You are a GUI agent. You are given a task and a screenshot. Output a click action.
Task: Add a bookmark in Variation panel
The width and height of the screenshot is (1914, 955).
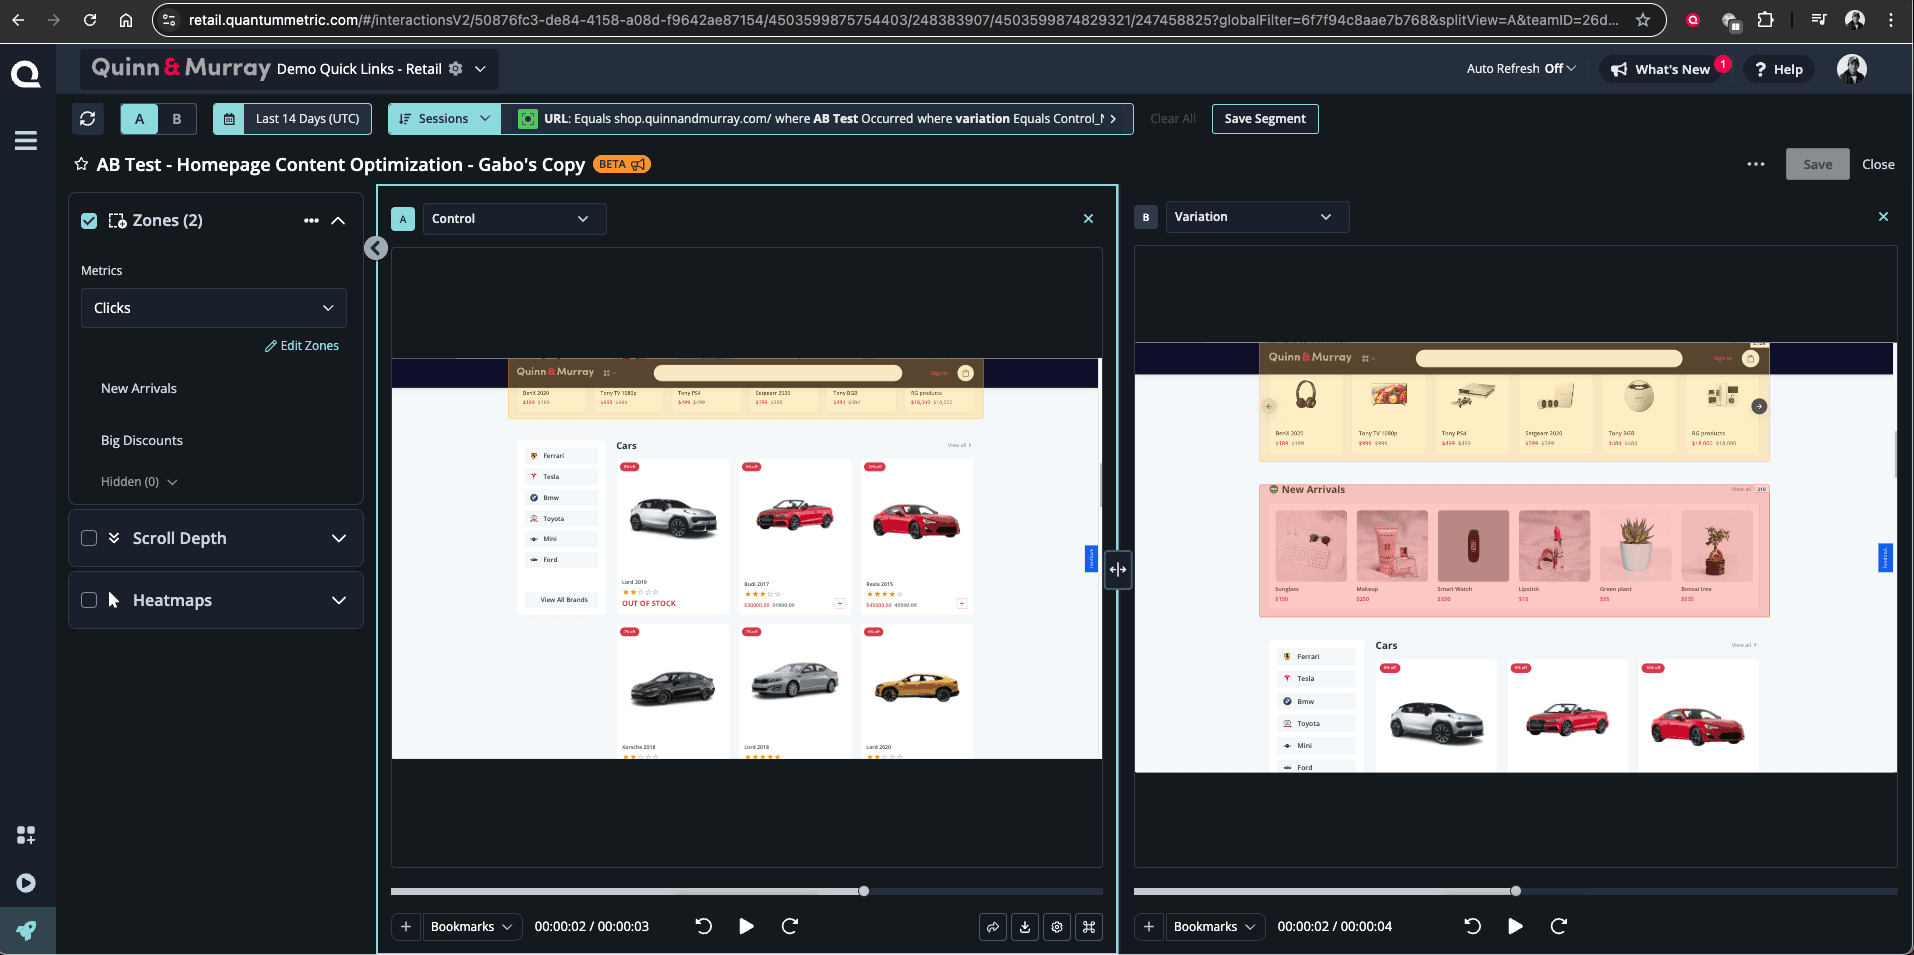tap(1149, 927)
